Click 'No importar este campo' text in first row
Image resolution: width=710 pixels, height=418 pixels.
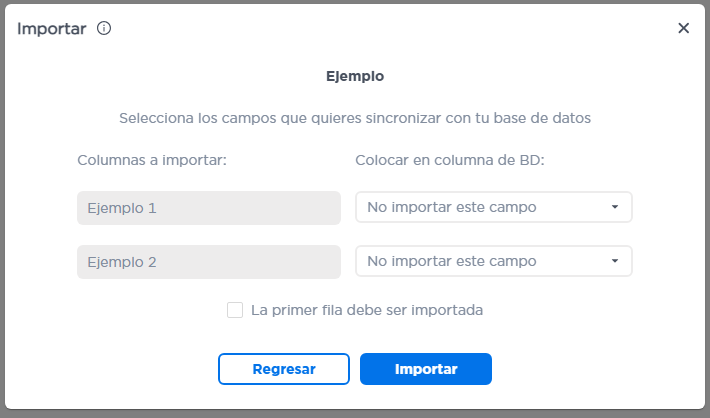pyautogui.click(x=451, y=208)
